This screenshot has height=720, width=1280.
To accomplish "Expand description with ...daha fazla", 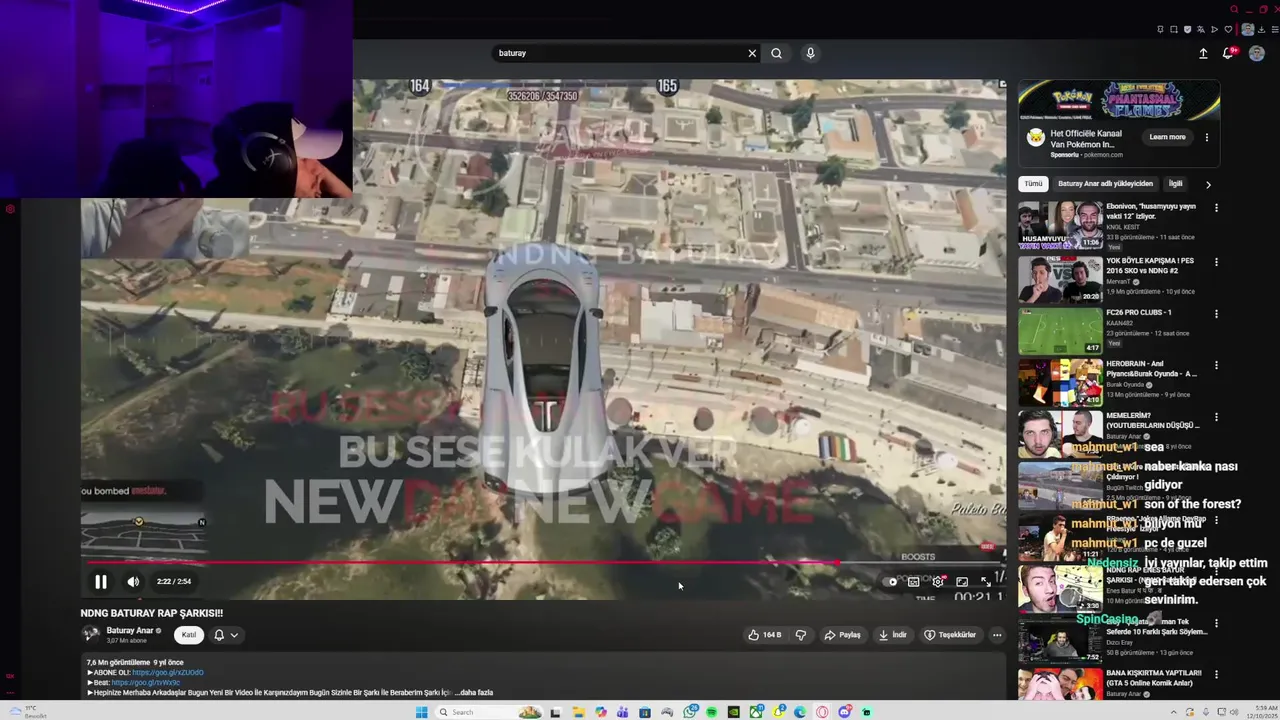I will point(474,692).
